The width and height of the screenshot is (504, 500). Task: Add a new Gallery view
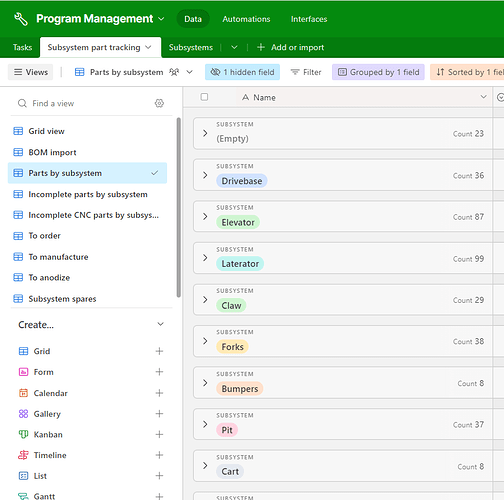point(159,414)
